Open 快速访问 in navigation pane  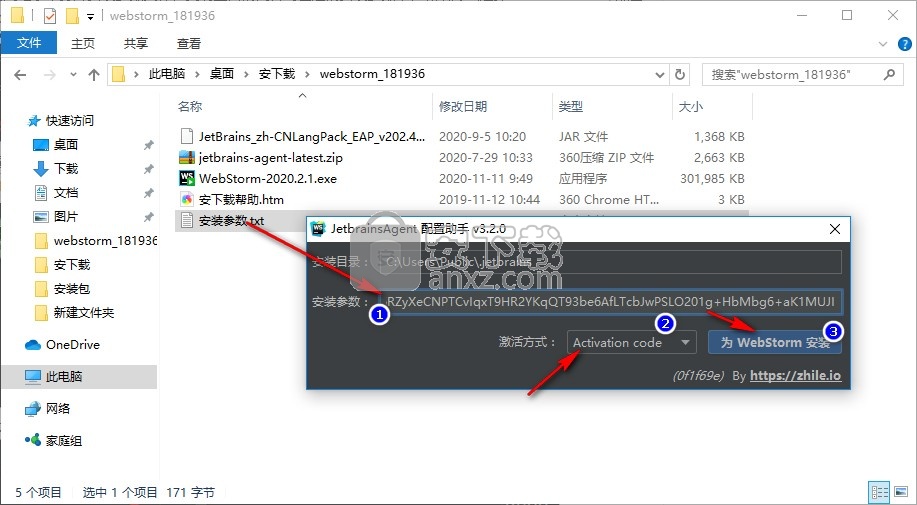70,120
